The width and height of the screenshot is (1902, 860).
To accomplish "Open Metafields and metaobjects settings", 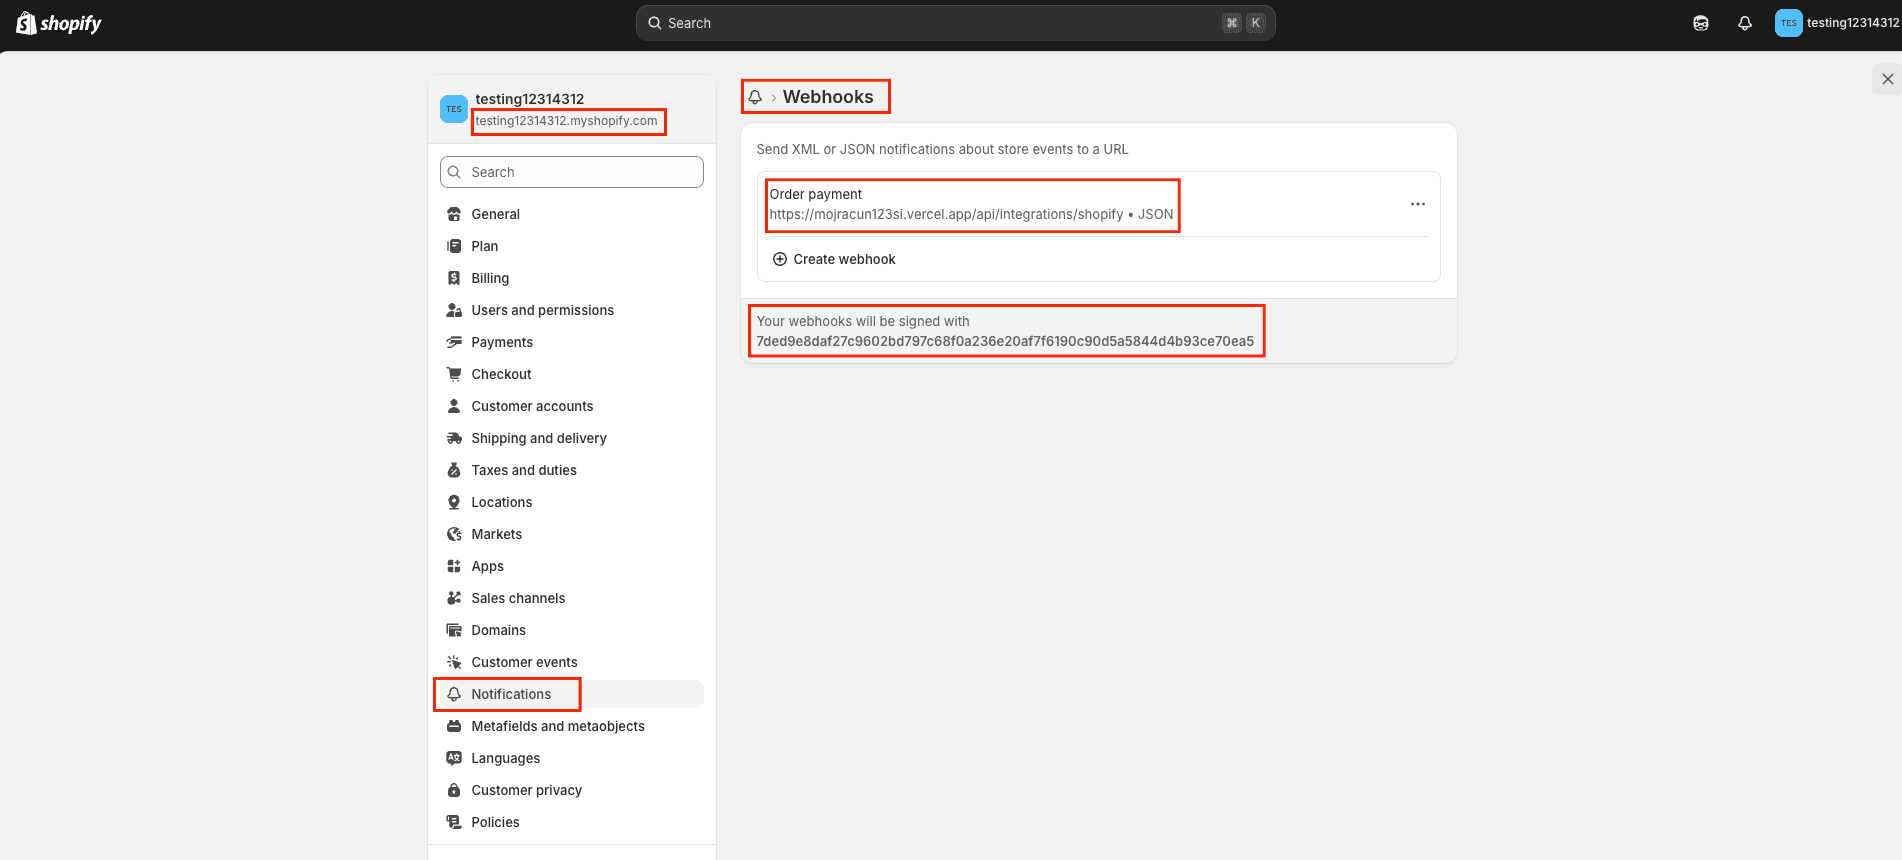I will click(x=557, y=726).
